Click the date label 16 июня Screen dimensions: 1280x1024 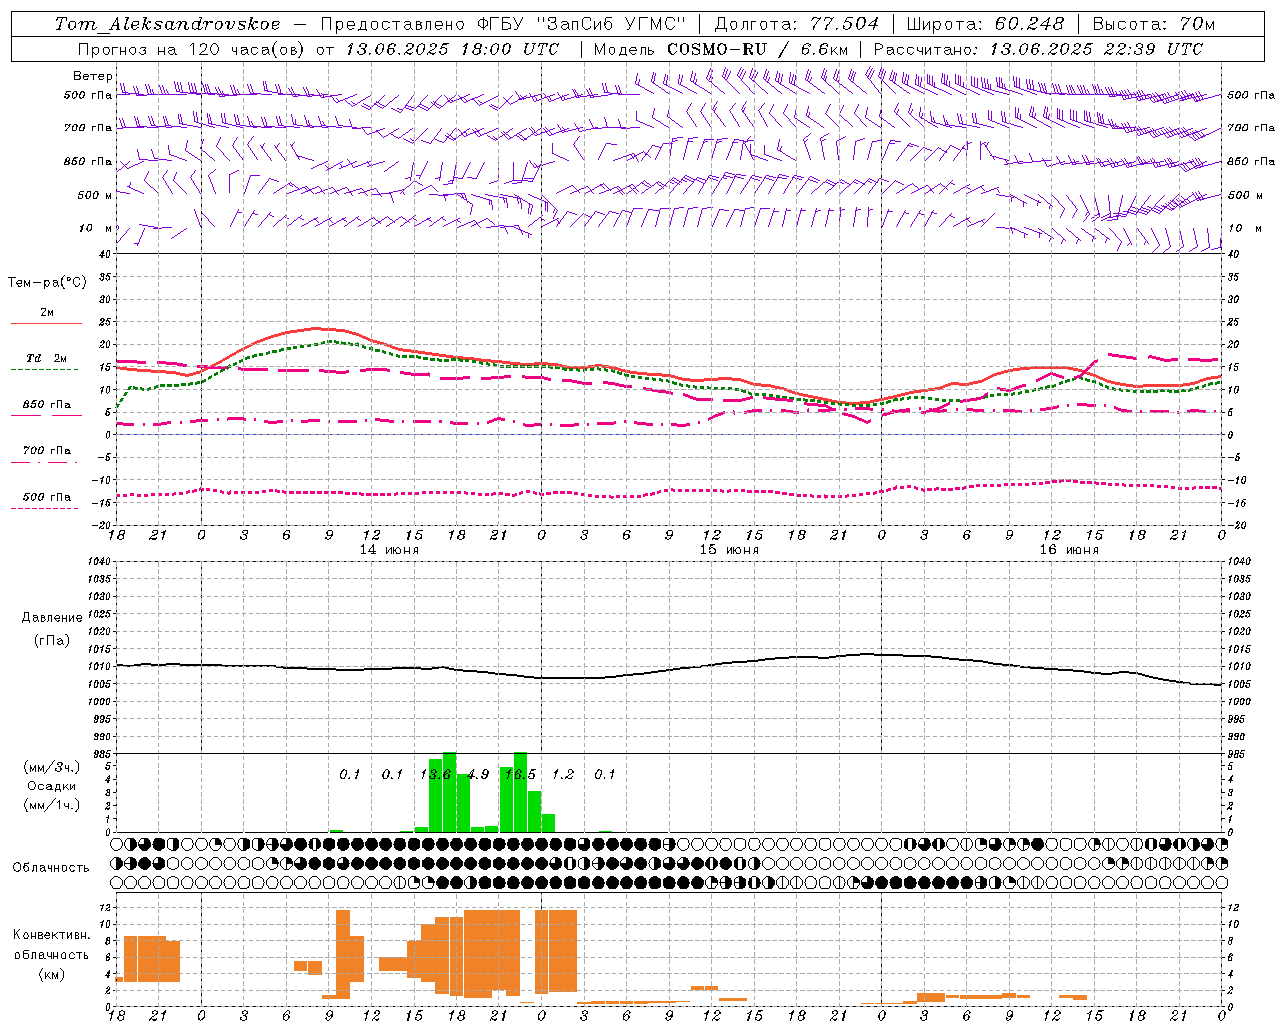coord(1069,549)
